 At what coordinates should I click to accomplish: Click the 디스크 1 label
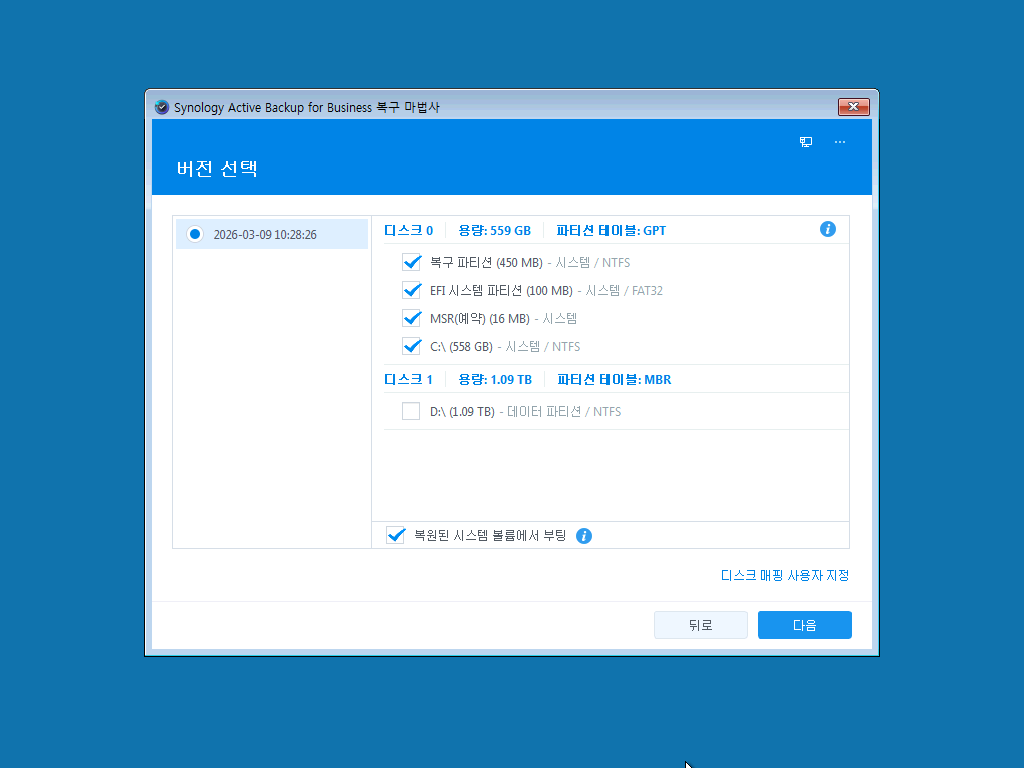[409, 379]
